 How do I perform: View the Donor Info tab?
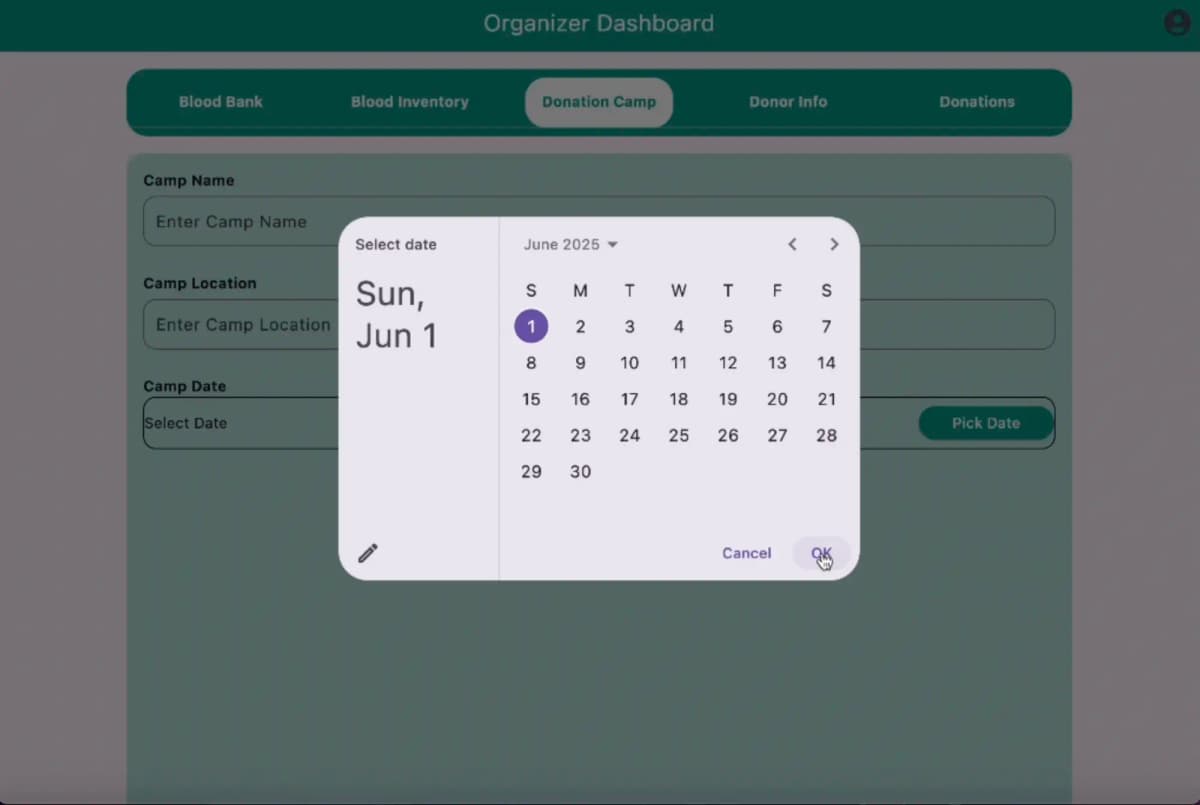tap(788, 102)
